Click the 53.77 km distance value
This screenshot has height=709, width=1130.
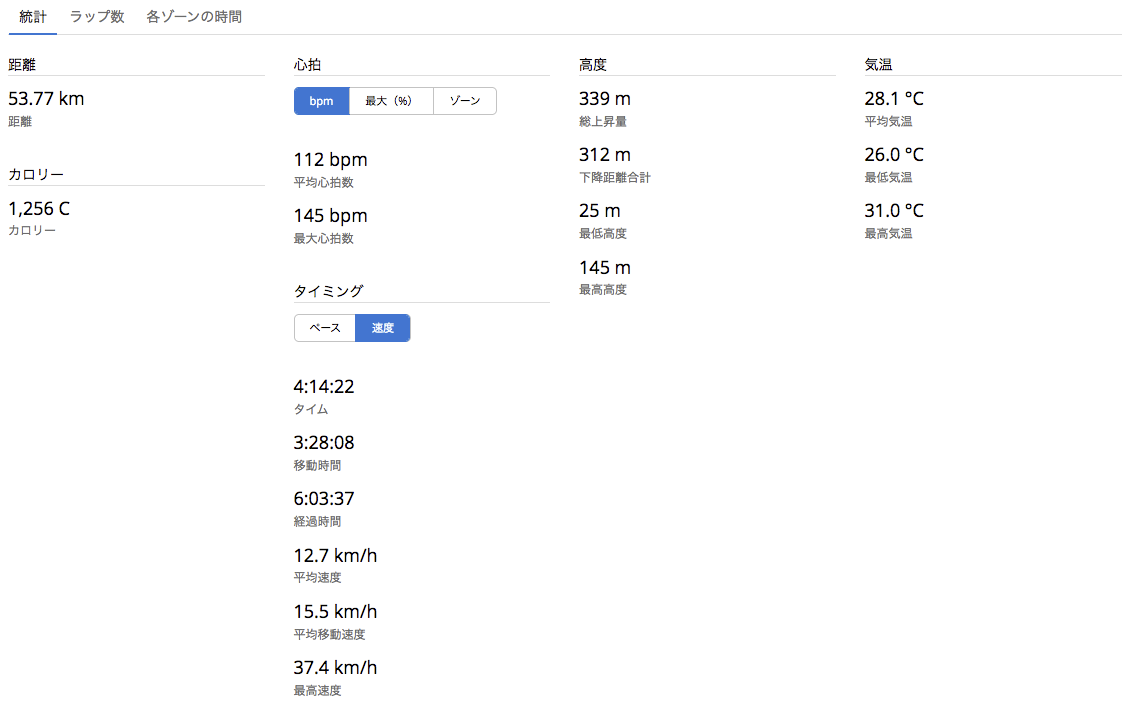point(46,99)
